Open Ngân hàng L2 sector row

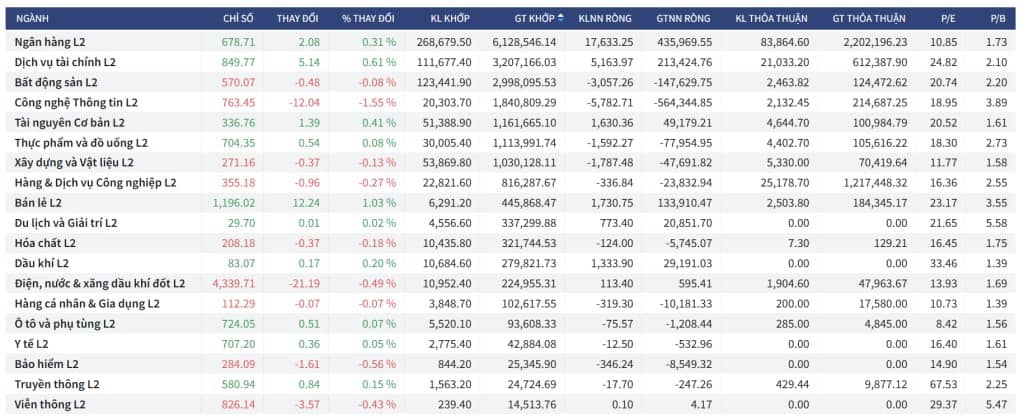pos(512,42)
